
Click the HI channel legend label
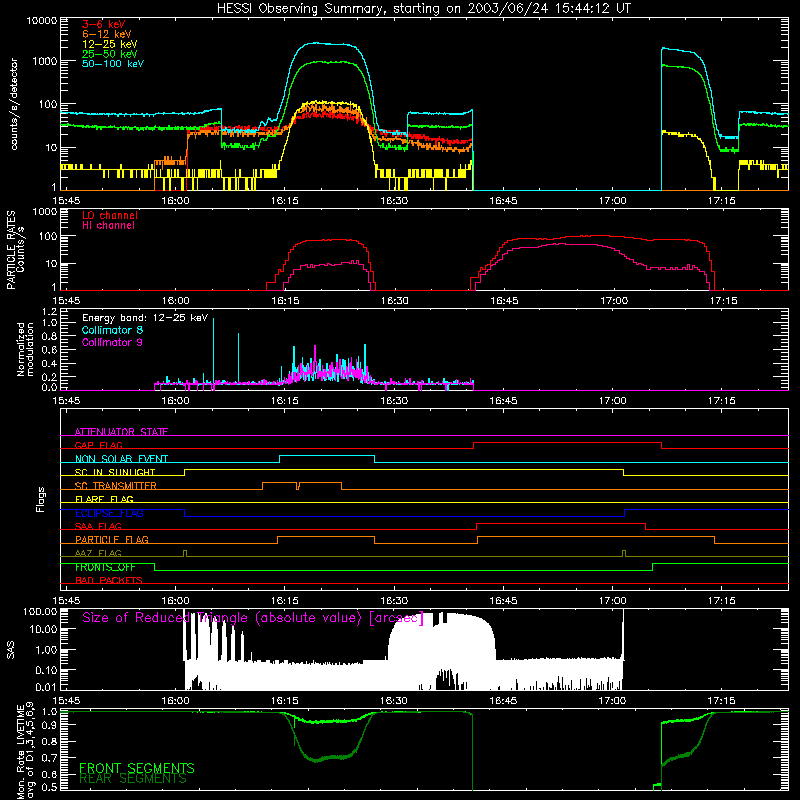pyautogui.click(x=108, y=226)
